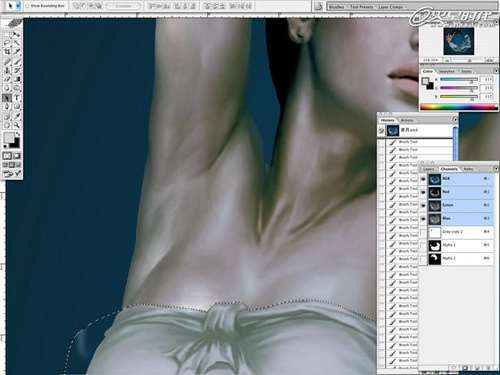Switch to Quick Mask mode
Image resolution: width=500 pixels, height=375 pixels.
coord(17,156)
